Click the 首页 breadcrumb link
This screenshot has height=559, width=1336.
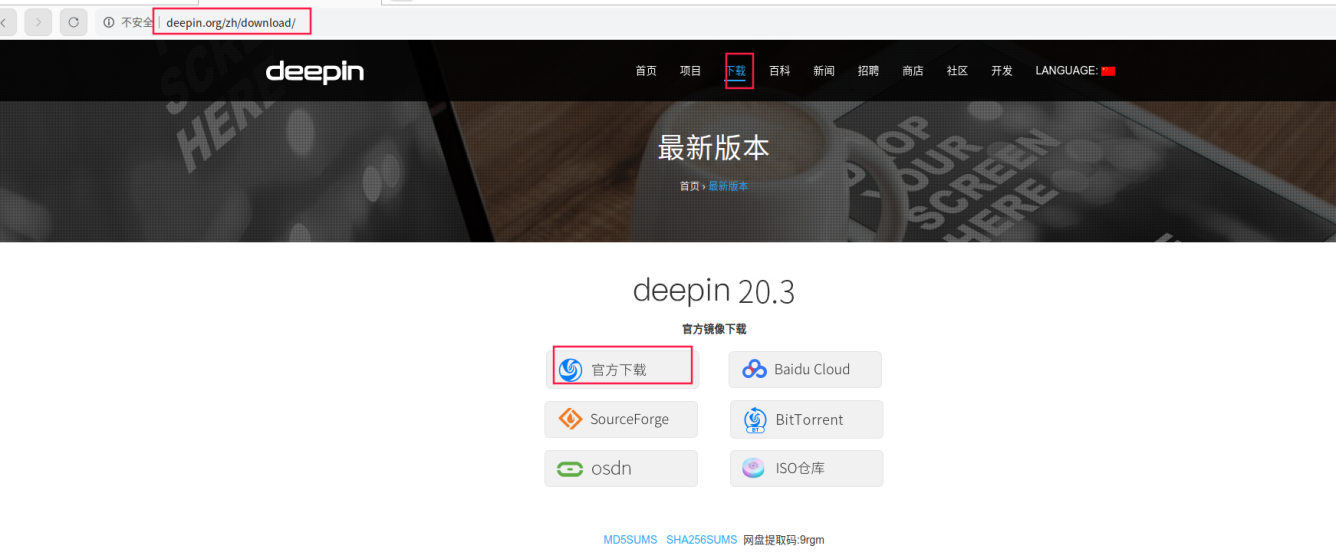pyautogui.click(x=689, y=186)
